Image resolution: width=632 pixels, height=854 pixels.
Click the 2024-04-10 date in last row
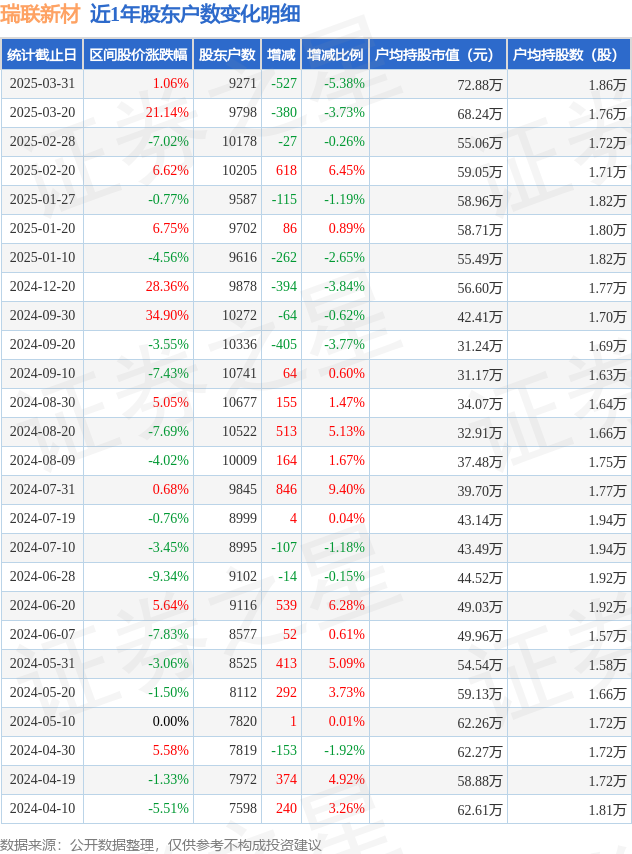pos(42,809)
